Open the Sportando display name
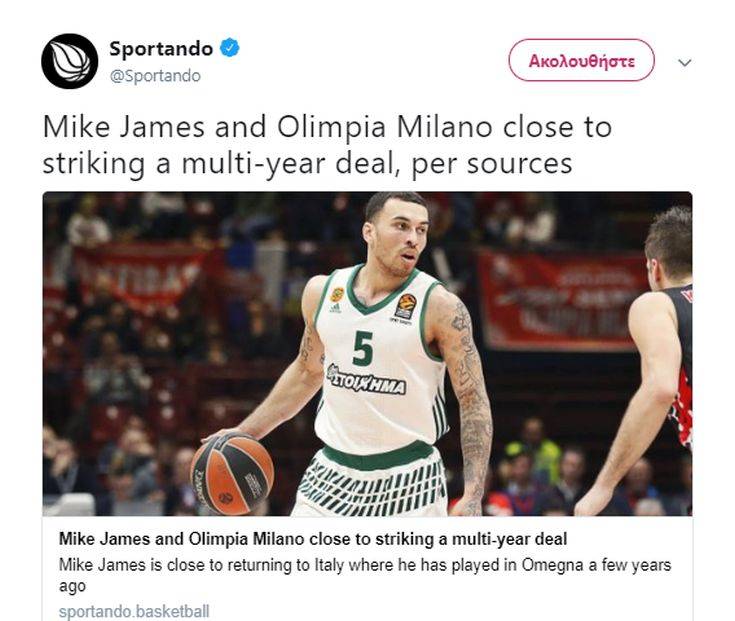Viewport: 735px width, 621px height. [161, 48]
